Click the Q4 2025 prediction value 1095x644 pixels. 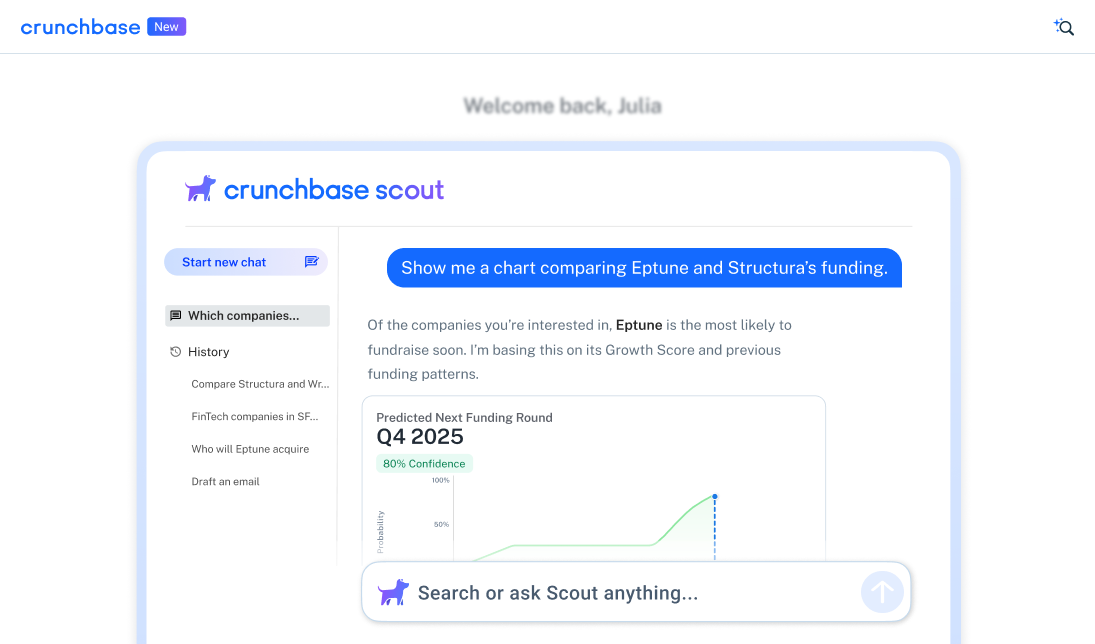420,437
